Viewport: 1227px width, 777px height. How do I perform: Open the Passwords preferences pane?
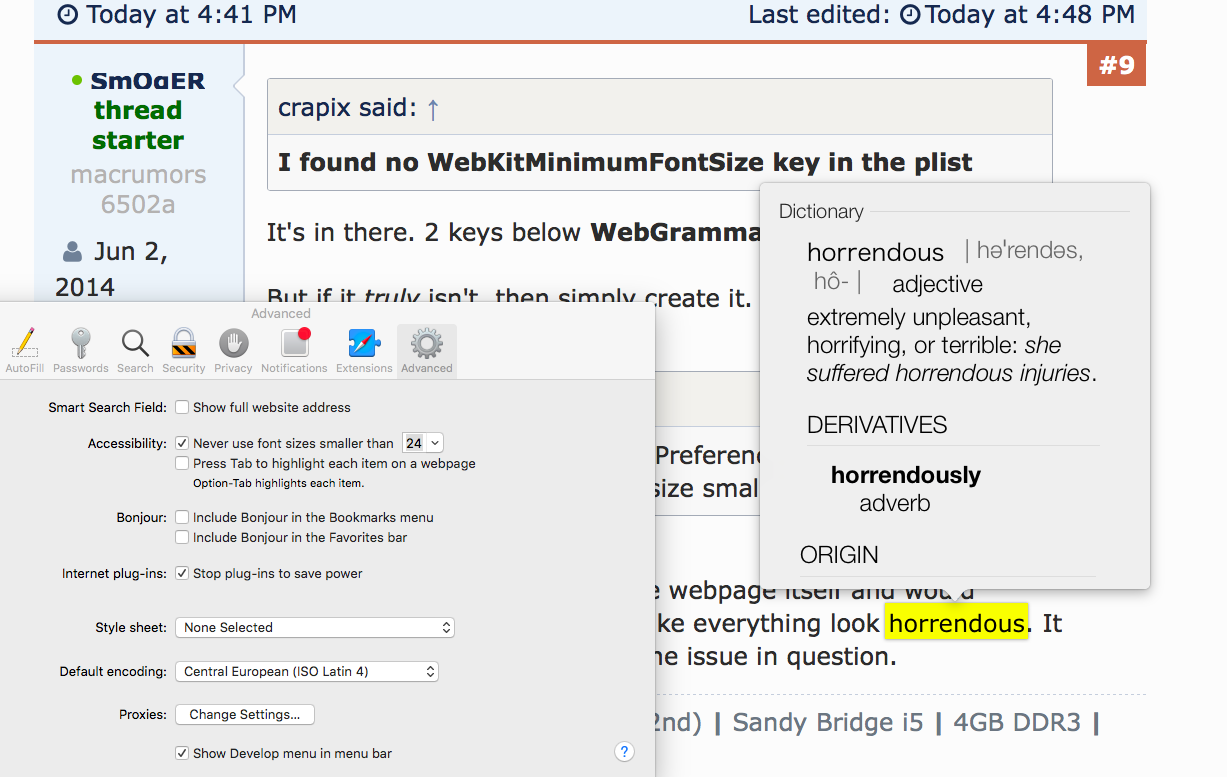81,350
